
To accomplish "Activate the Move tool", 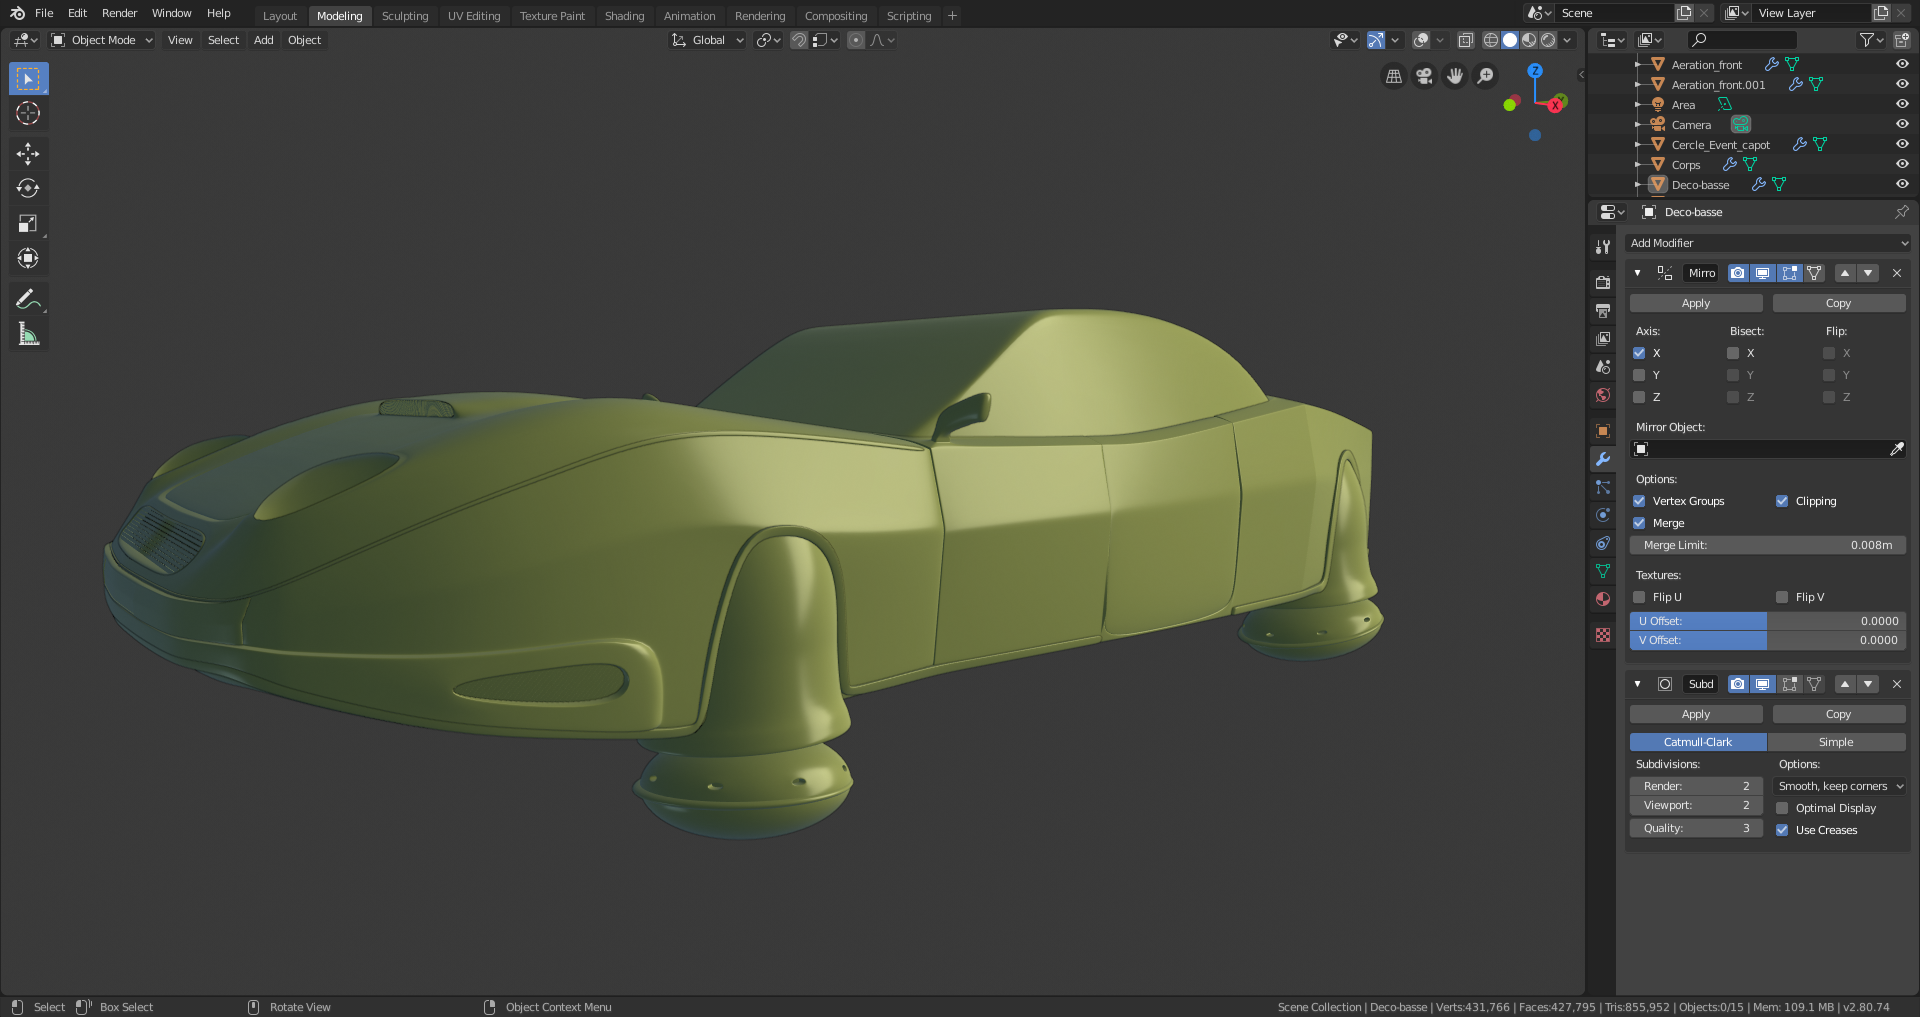I will point(28,153).
